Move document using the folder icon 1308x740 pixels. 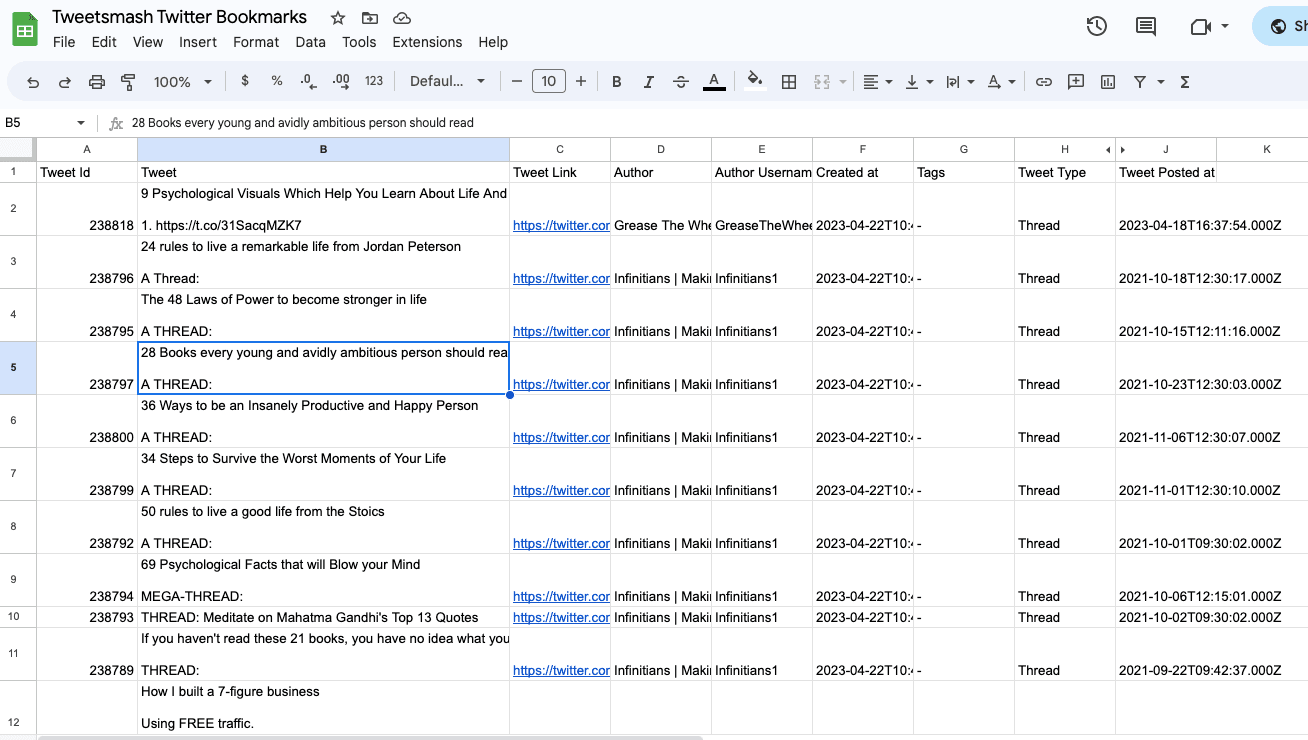370,18
